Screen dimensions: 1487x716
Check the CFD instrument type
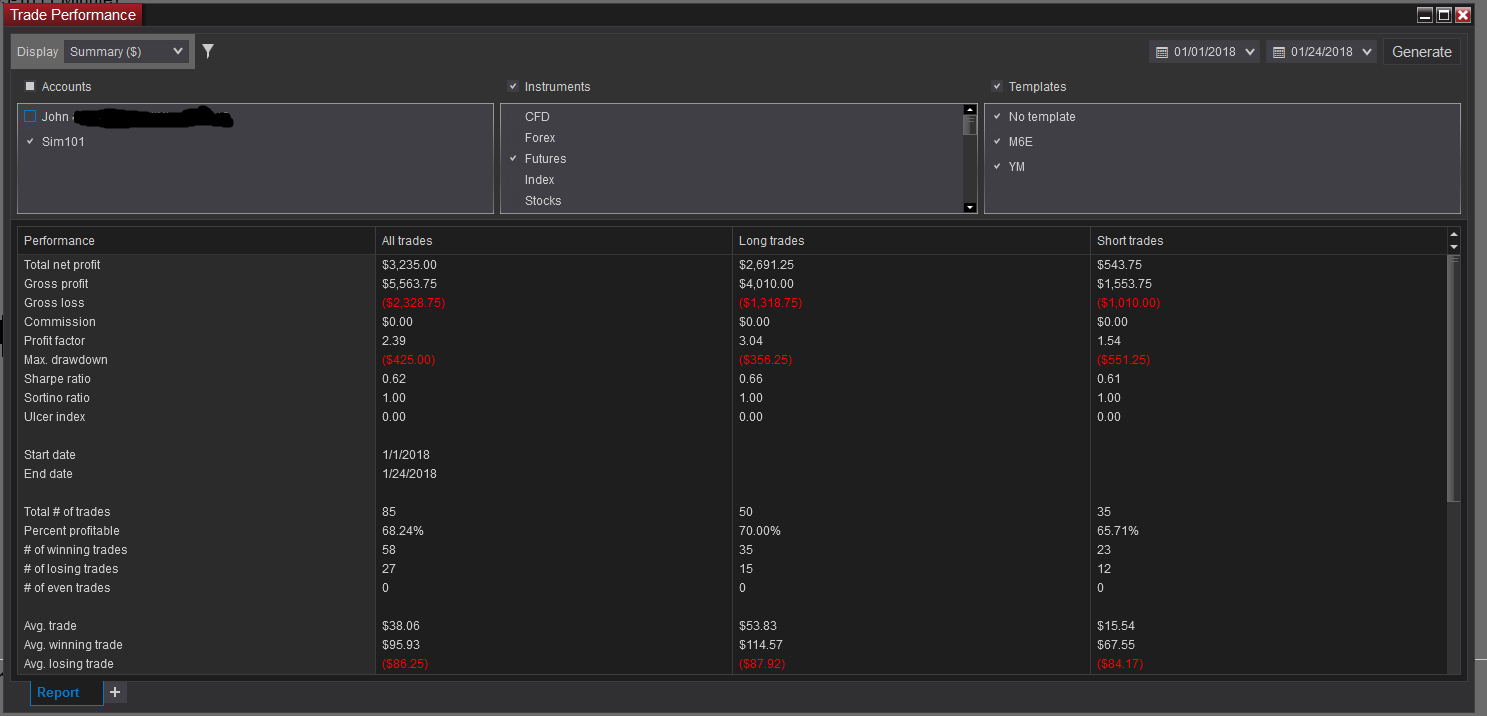pyautogui.click(x=513, y=116)
